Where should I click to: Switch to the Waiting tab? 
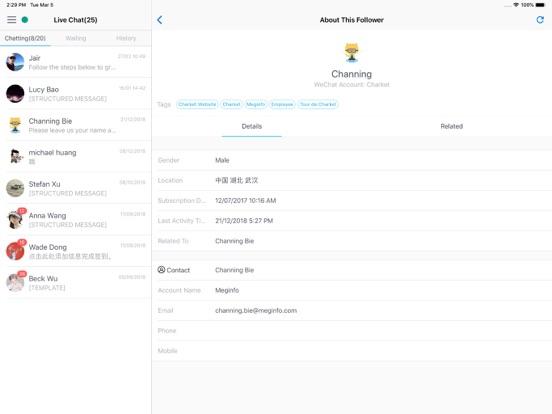tap(76, 38)
